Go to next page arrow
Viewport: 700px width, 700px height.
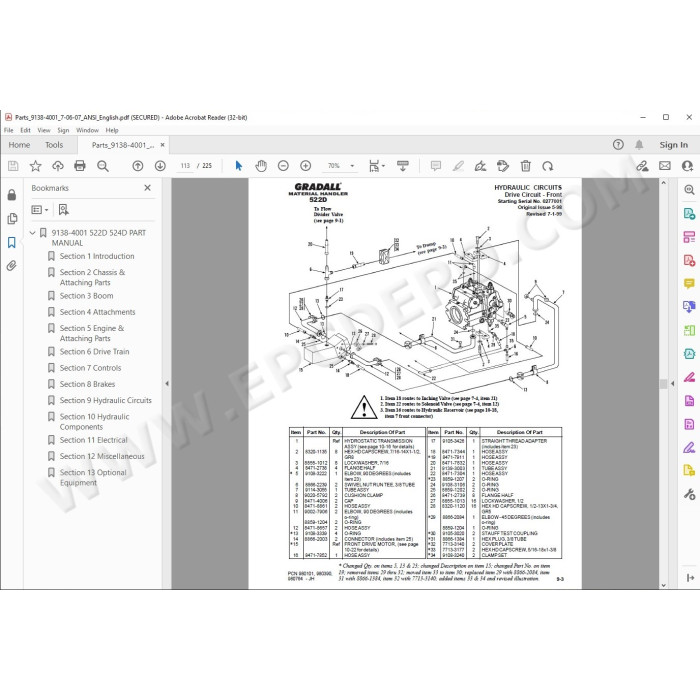(x=160, y=166)
